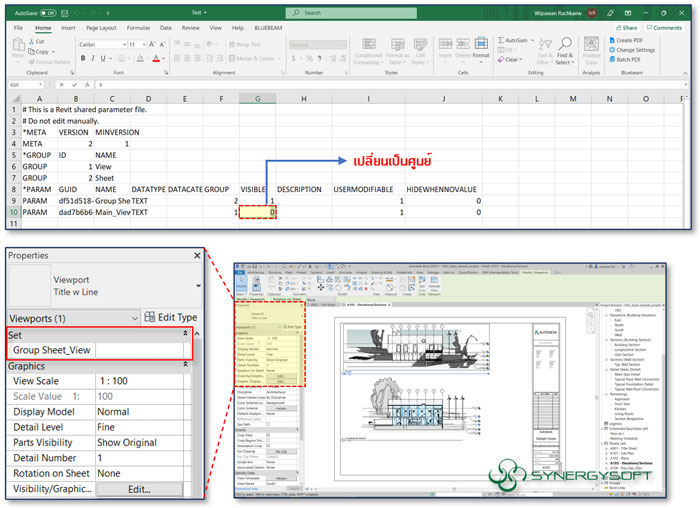Viewport: 700px width, 508px height.
Task: Click the Save icon in Excel title bar
Action: (65, 13)
